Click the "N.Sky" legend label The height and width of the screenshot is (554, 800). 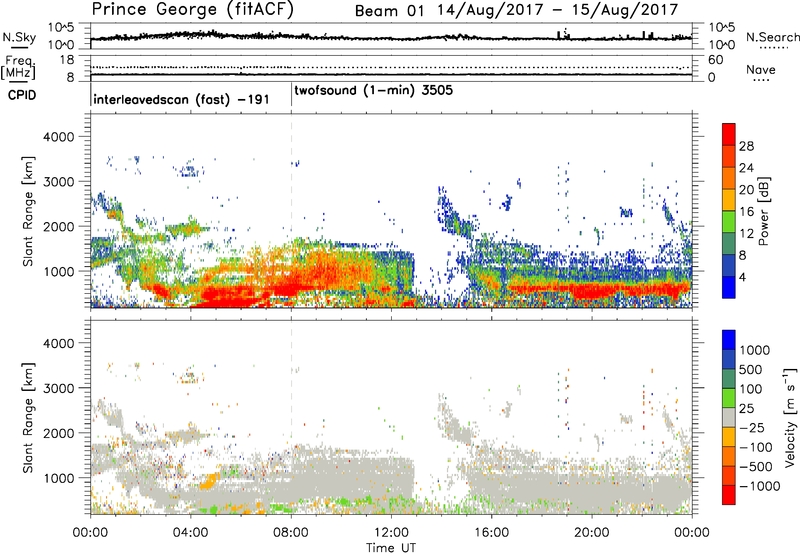coord(19,37)
